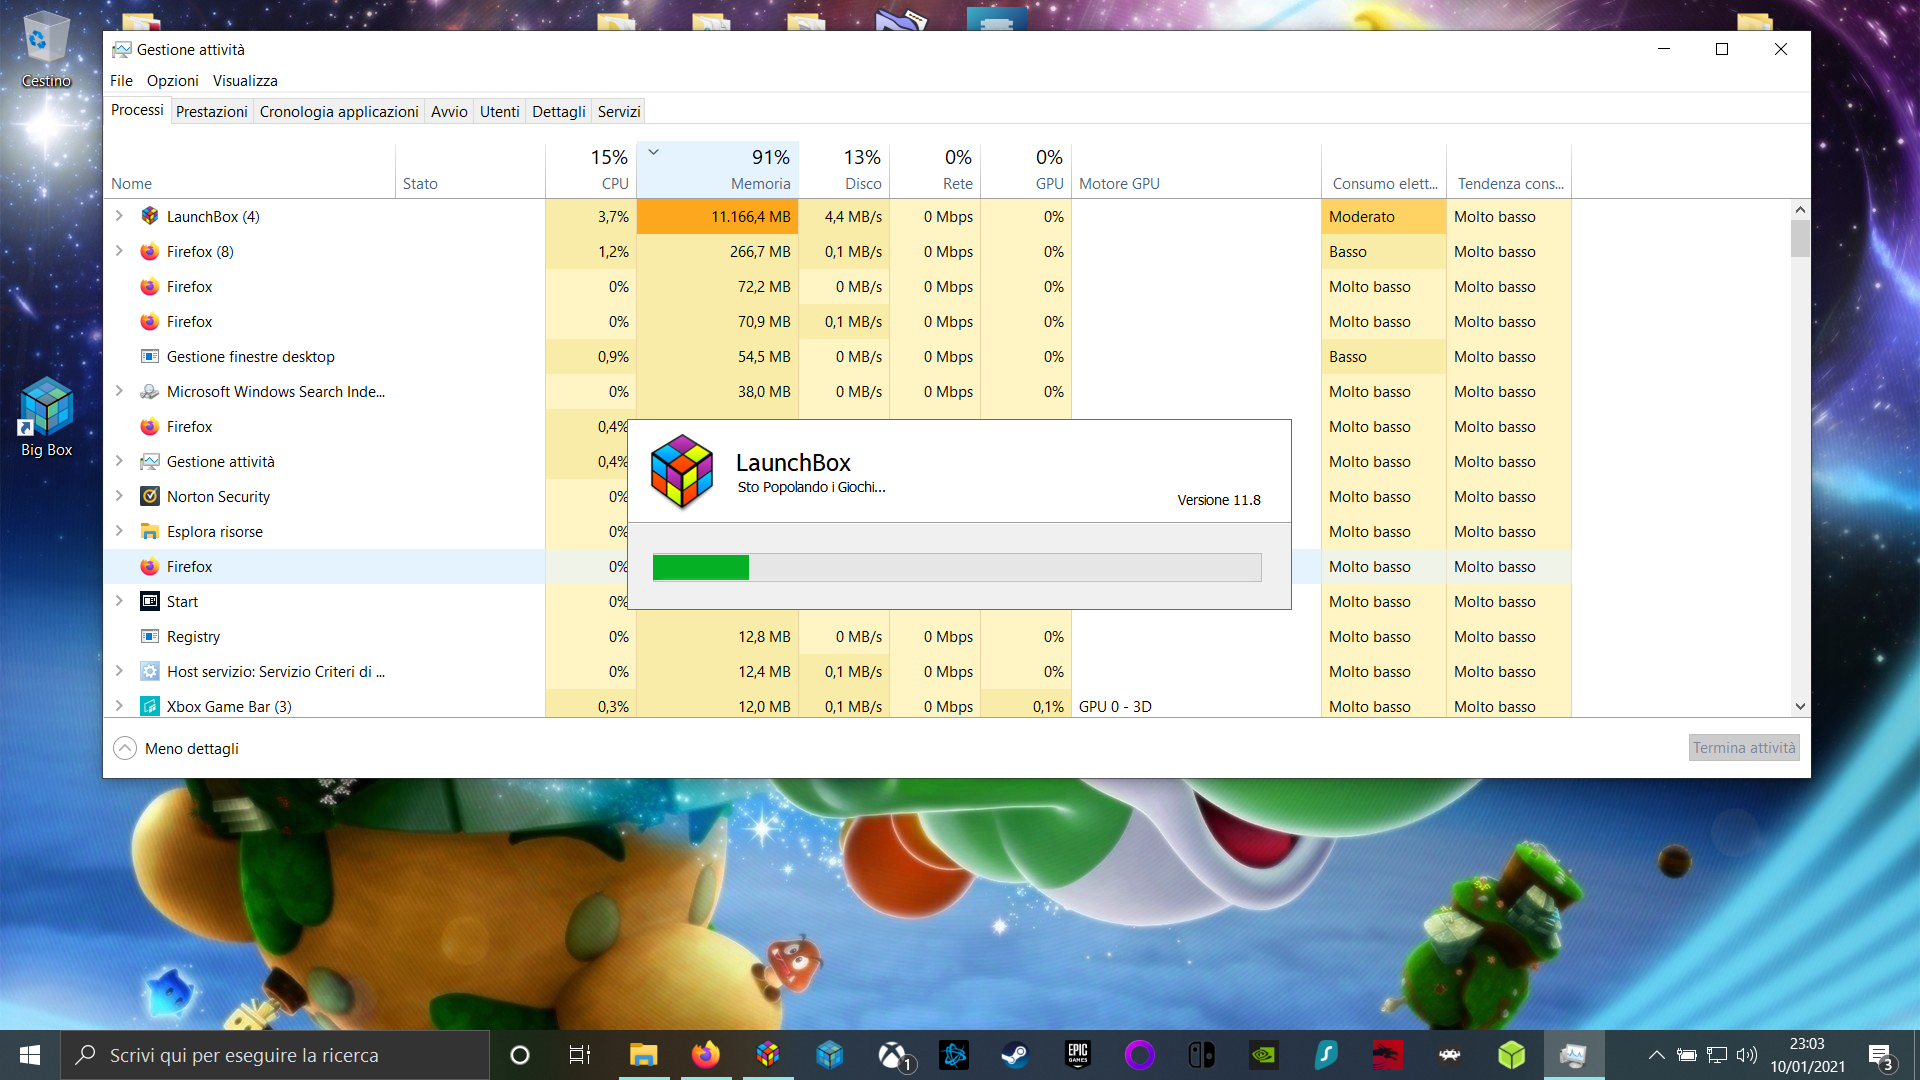Open LaunchBox colorful cube in taskbar
The height and width of the screenshot is (1080, 1920).
767,1055
